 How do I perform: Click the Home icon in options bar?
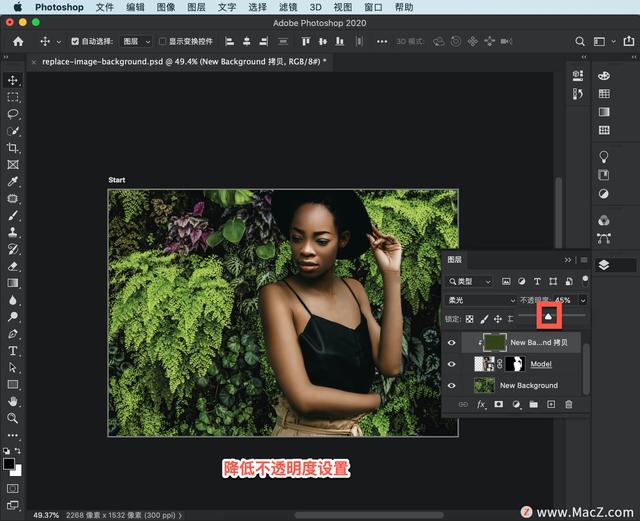(x=18, y=41)
